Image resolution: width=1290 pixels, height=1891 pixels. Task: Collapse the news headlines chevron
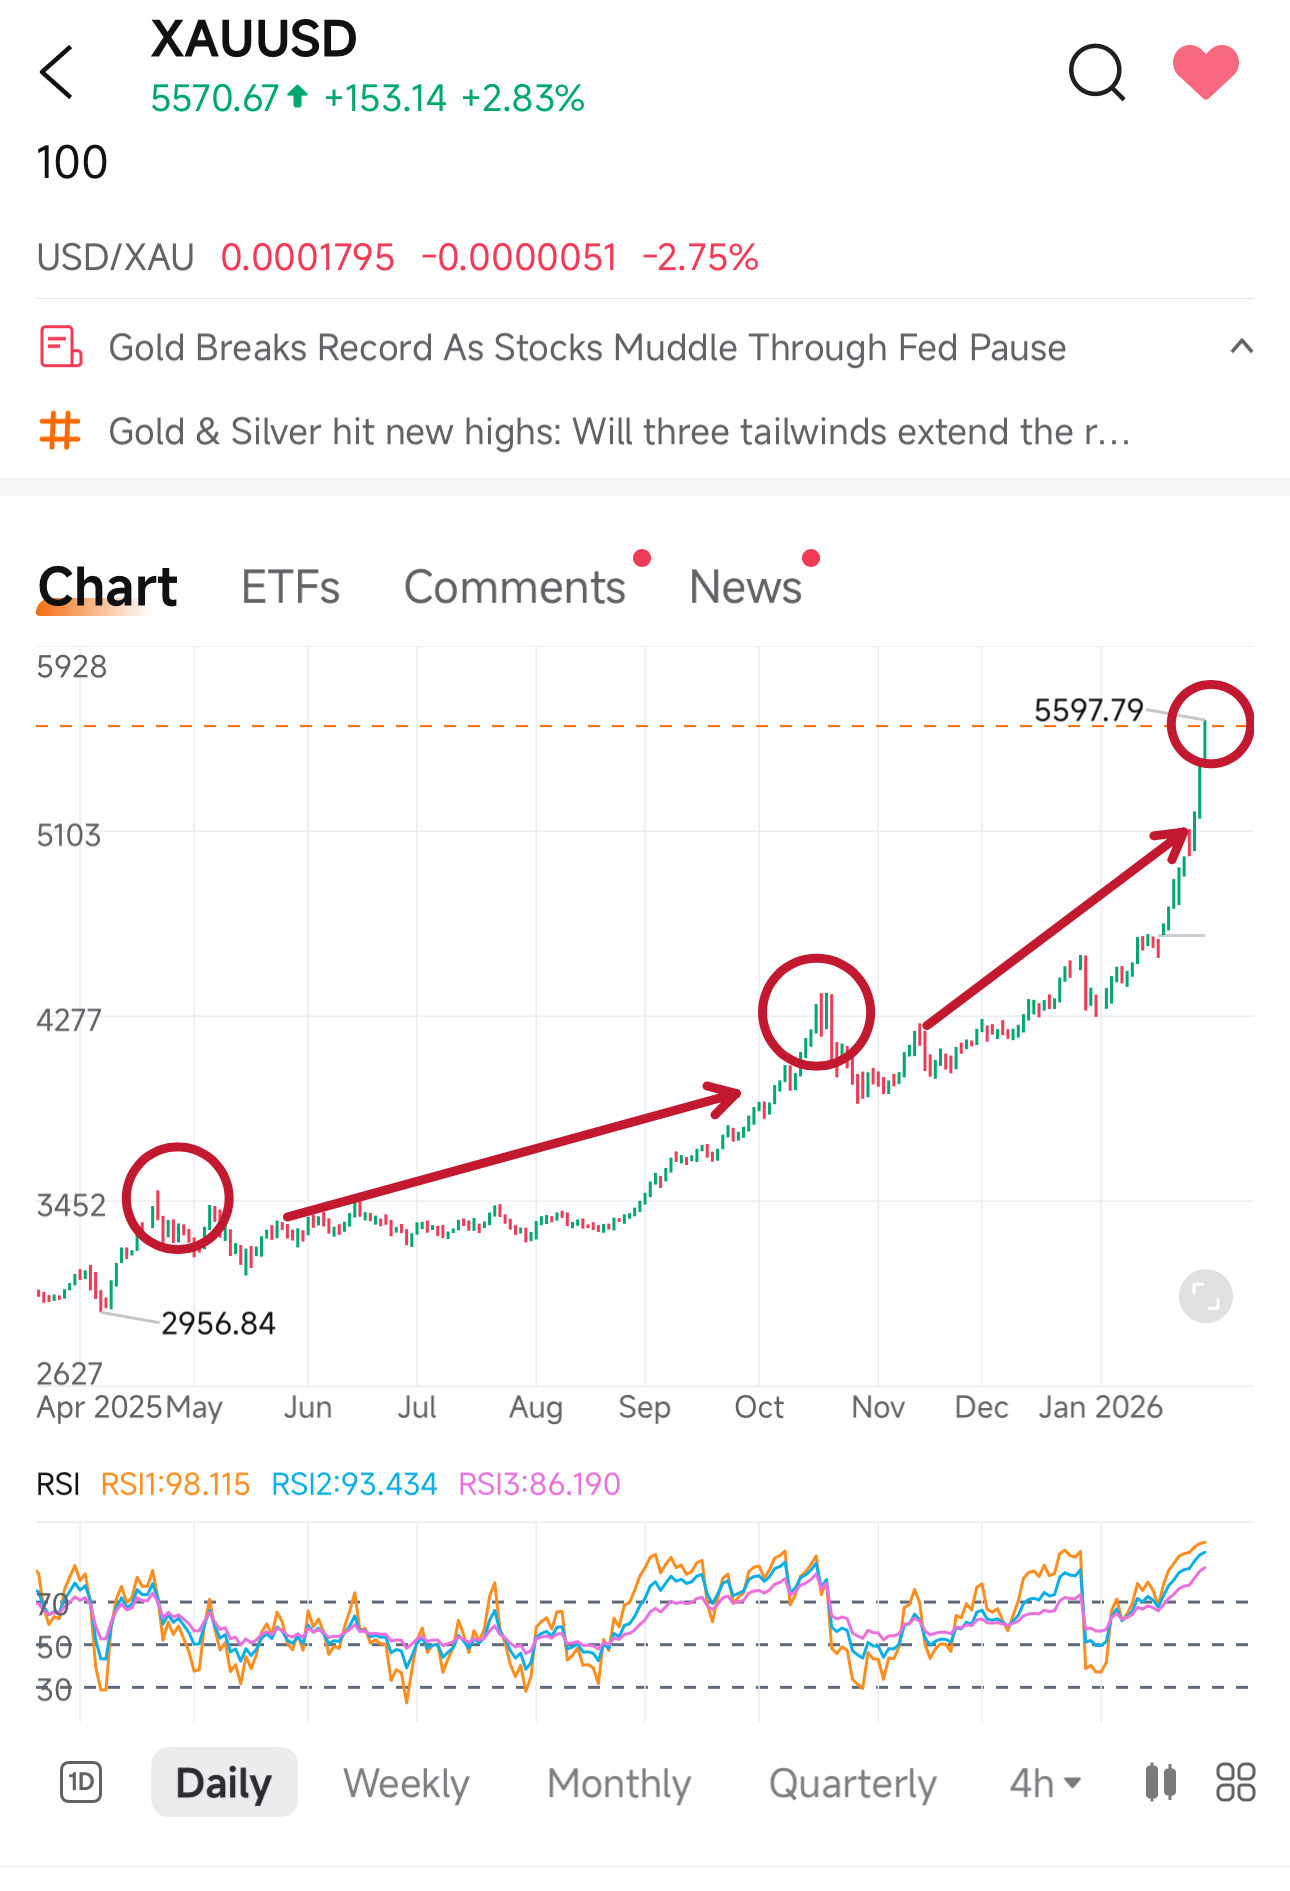point(1241,347)
